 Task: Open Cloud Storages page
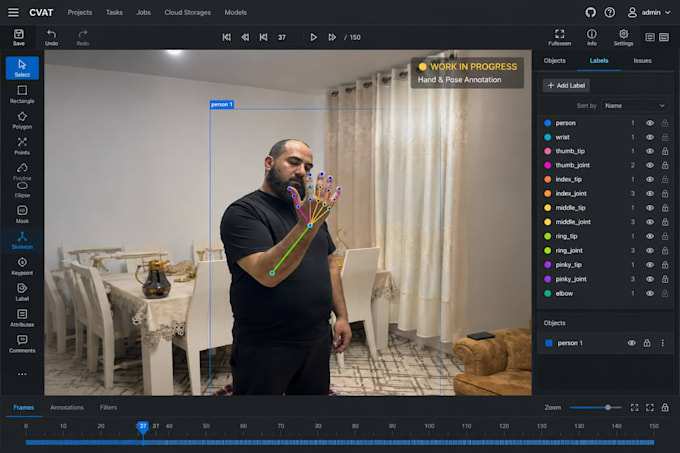pyautogui.click(x=187, y=12)
